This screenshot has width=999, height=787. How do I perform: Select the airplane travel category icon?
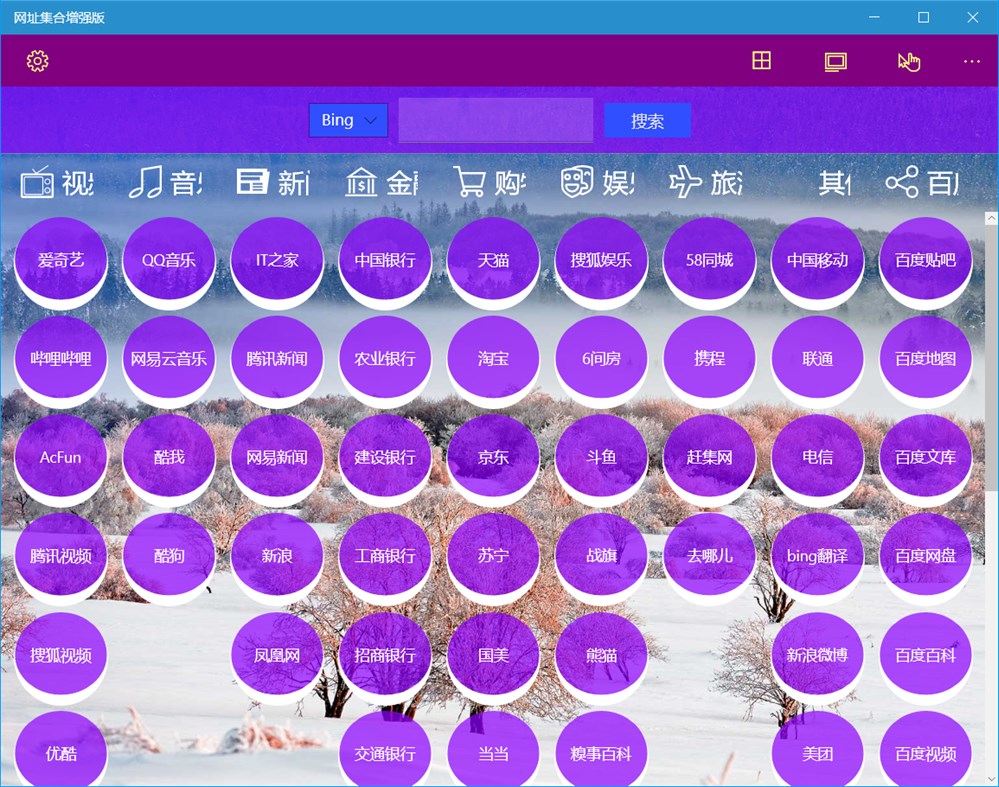pyautogui.click(x=686, y=182)
